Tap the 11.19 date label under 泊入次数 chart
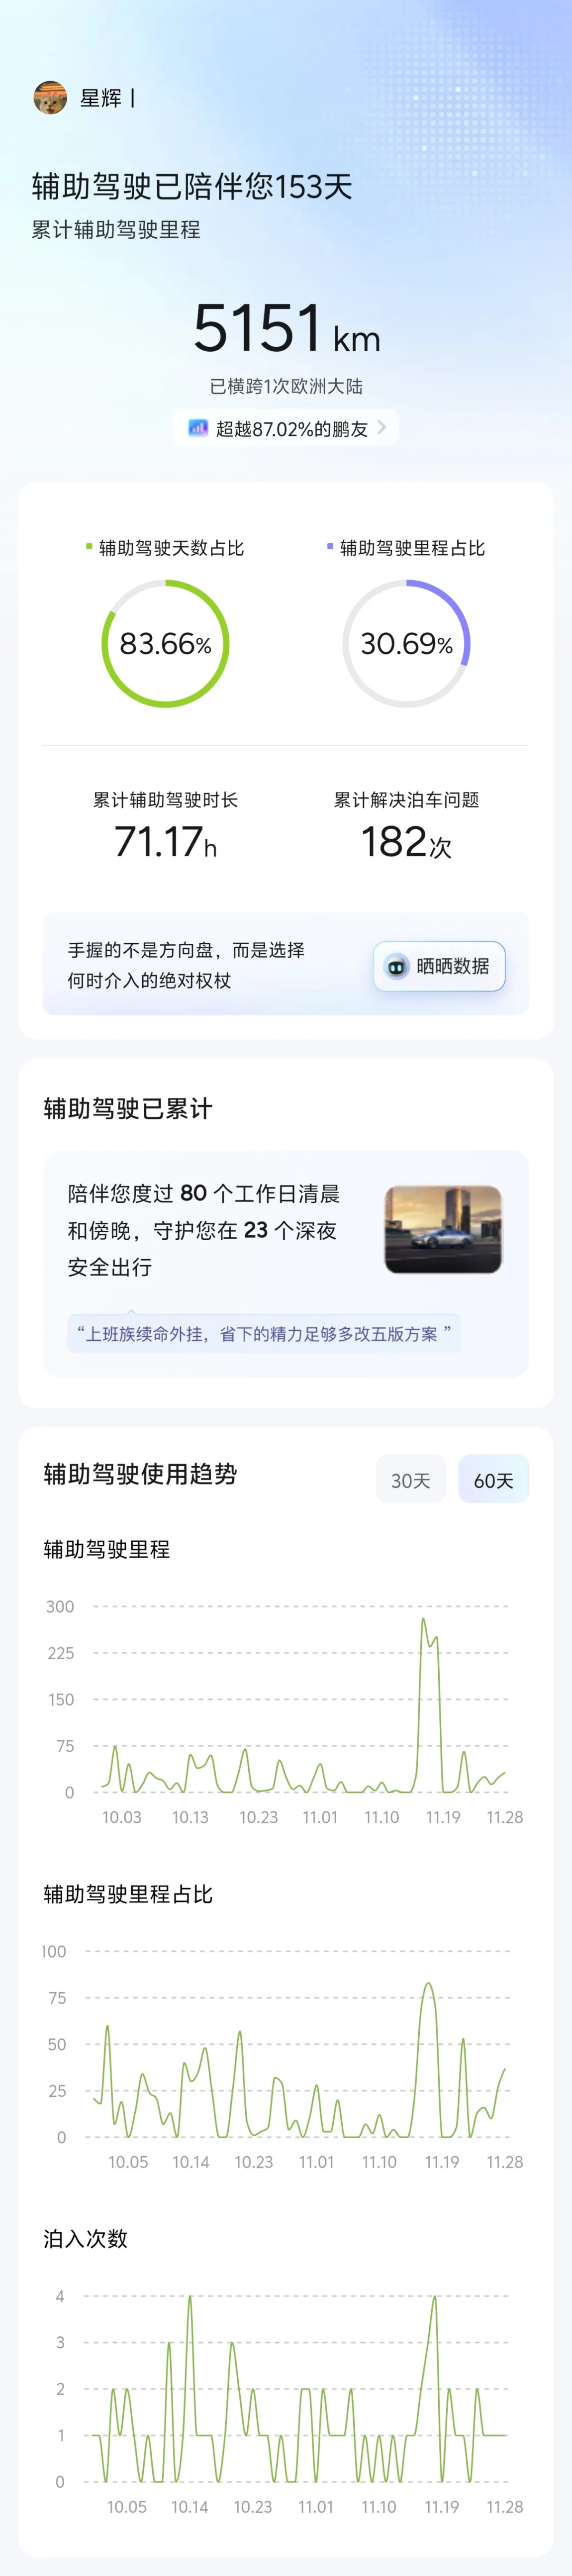572x2576 pixels. pyautogui.click(x=441, y=2507)
